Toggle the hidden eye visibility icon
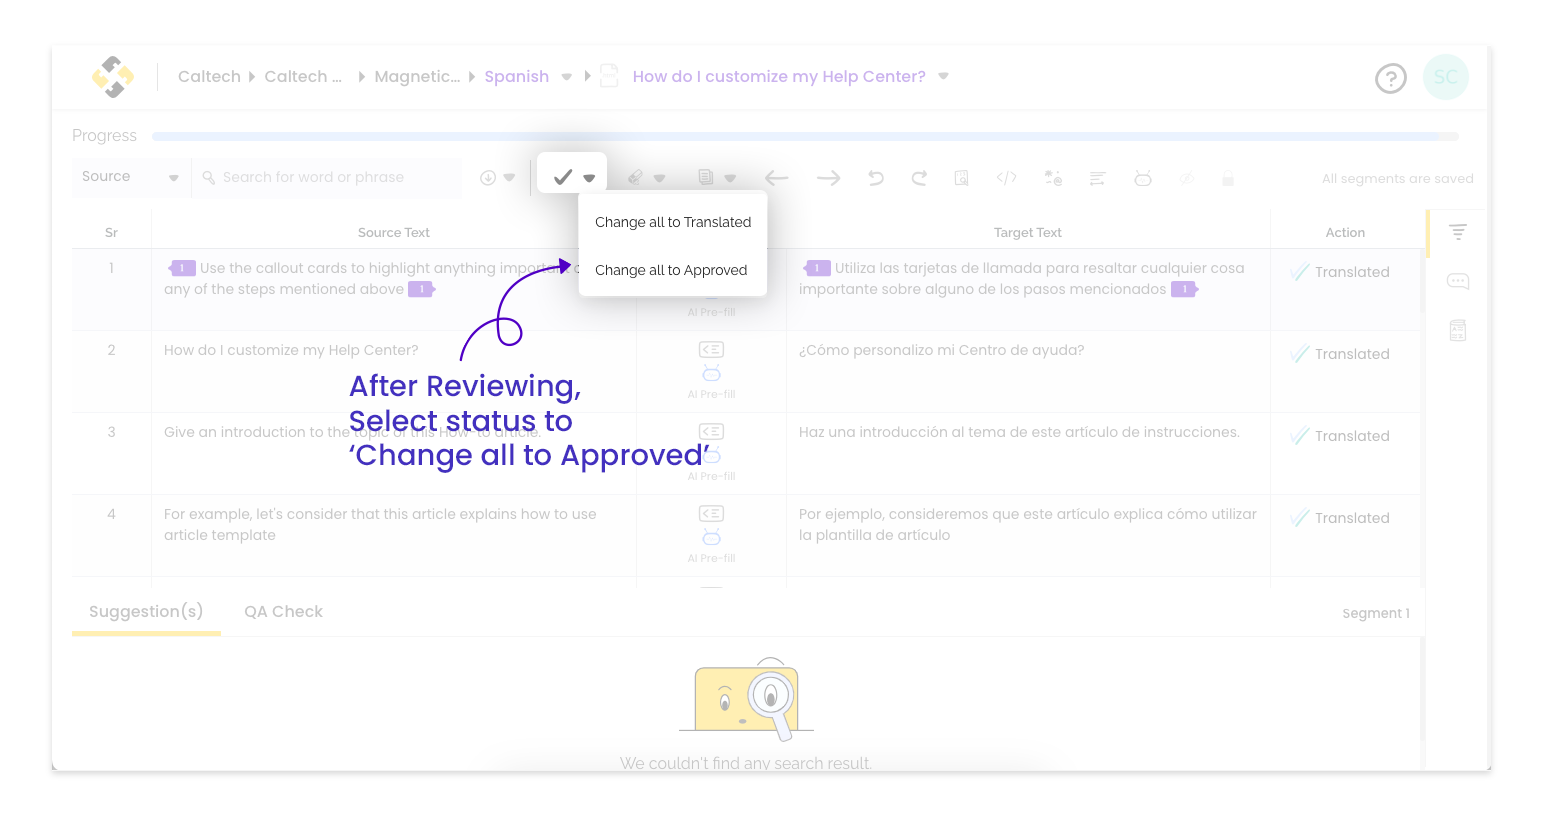The height and width of the screenshot is (815, 1543). [1186, 178]
